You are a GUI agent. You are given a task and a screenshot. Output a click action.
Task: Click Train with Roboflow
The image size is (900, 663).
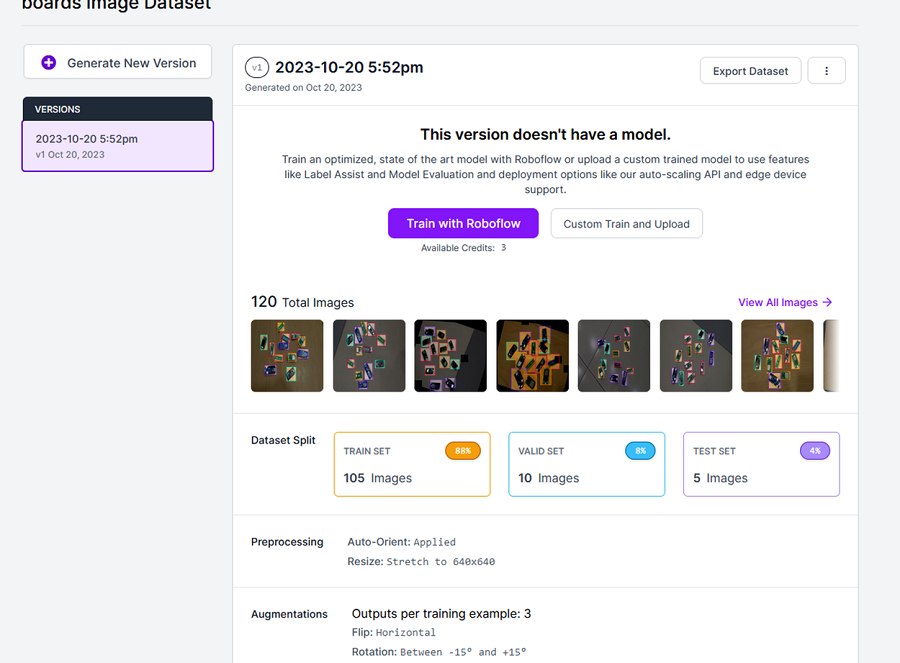coord(463,223)
